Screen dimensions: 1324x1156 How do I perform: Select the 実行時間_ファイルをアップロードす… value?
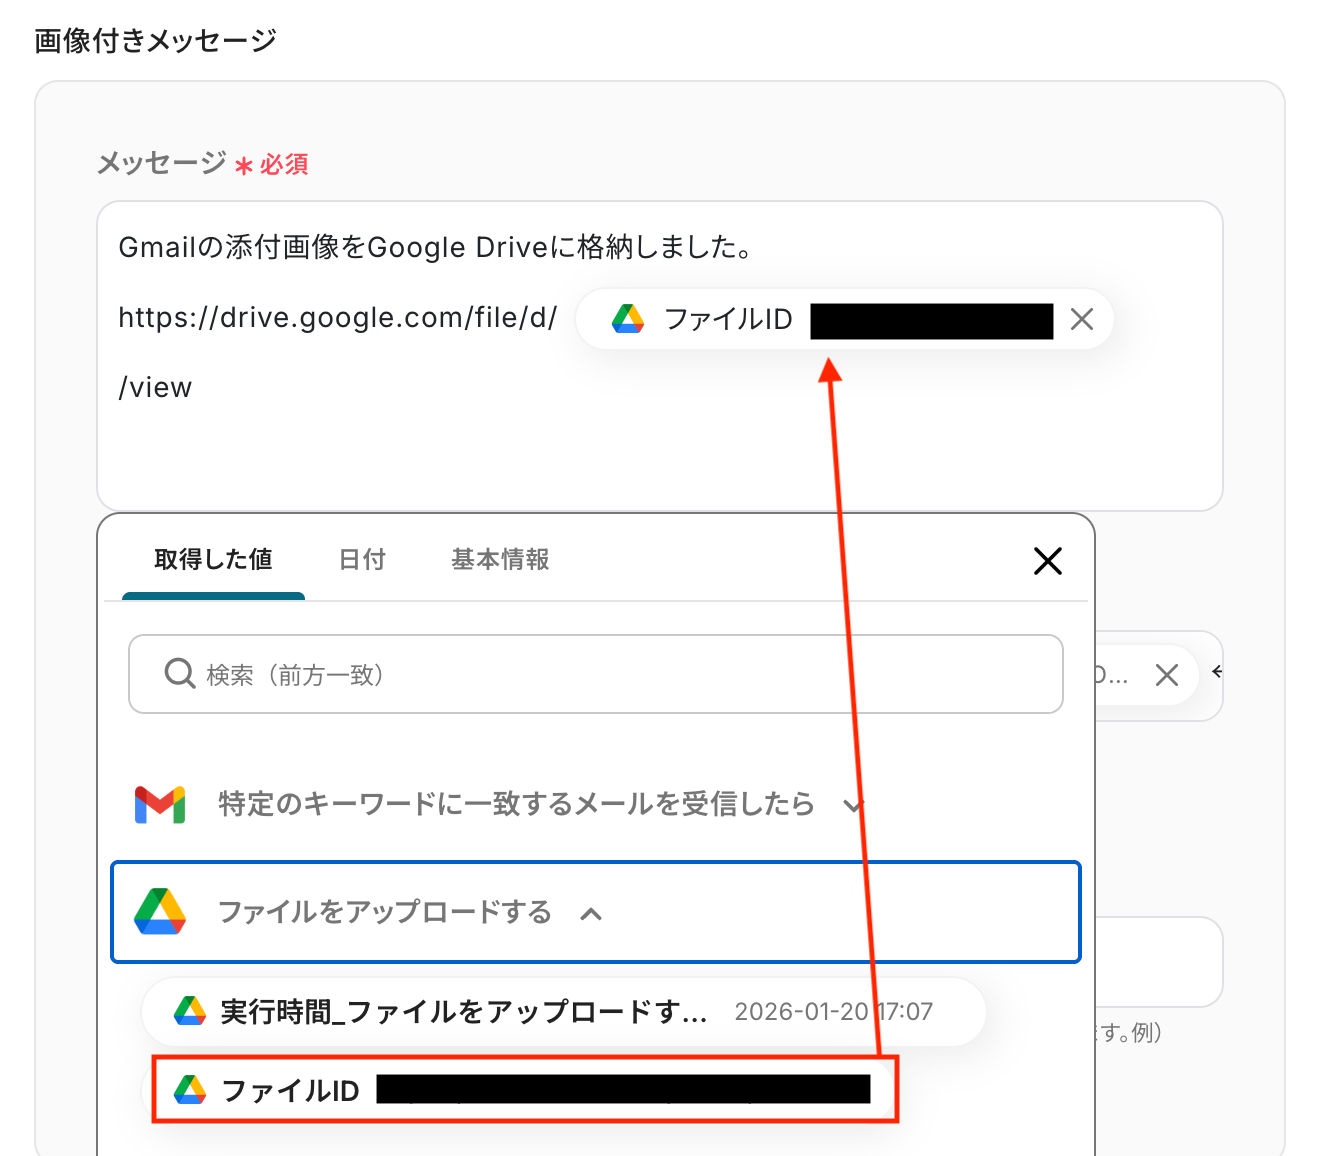(564, 1012)
